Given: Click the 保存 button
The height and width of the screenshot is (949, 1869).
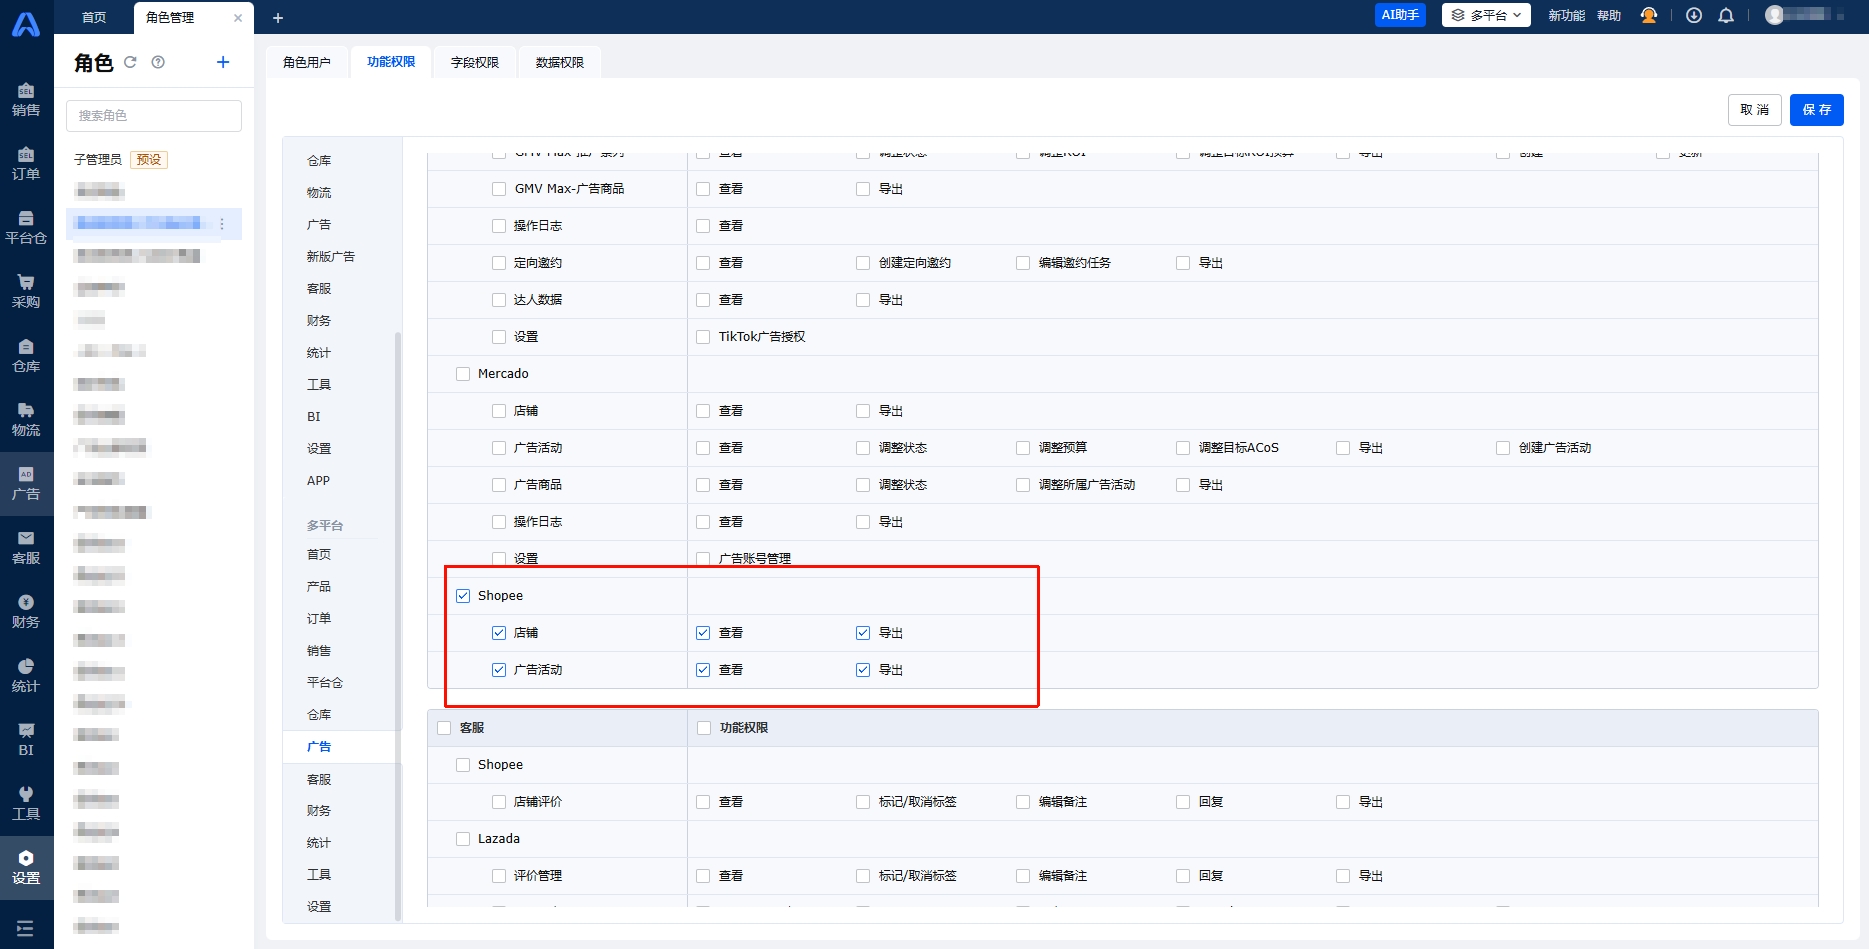Looking at the screenshot, I should coord(1816,110).
